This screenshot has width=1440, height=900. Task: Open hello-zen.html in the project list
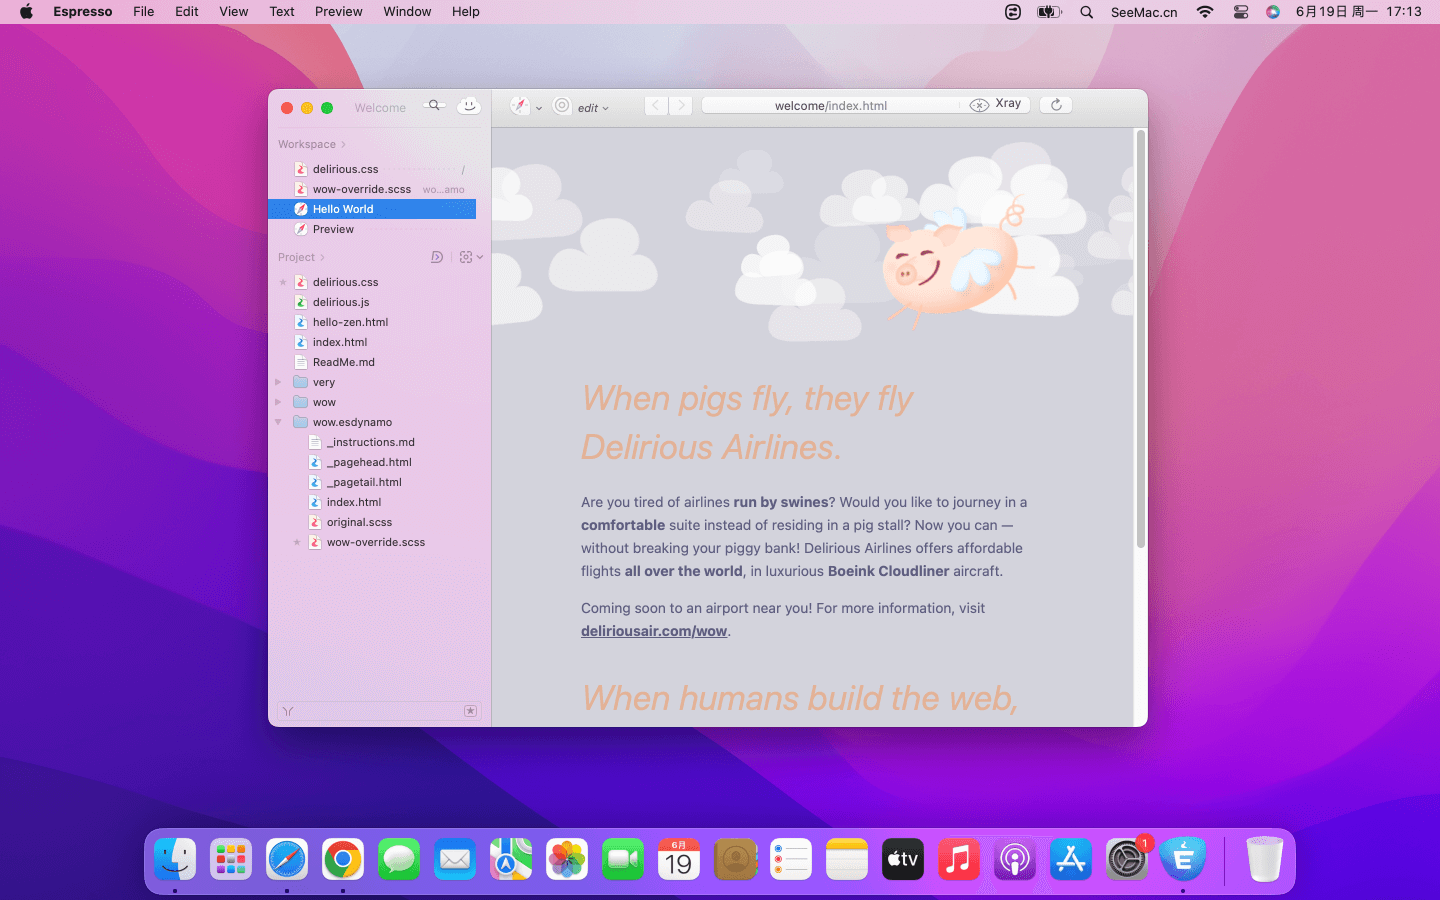tap(350, 322)
